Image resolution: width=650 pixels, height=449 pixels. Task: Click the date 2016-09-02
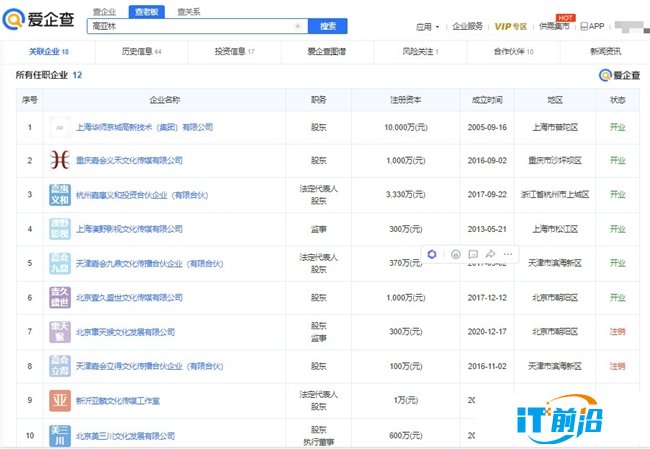tap(487, 160)
